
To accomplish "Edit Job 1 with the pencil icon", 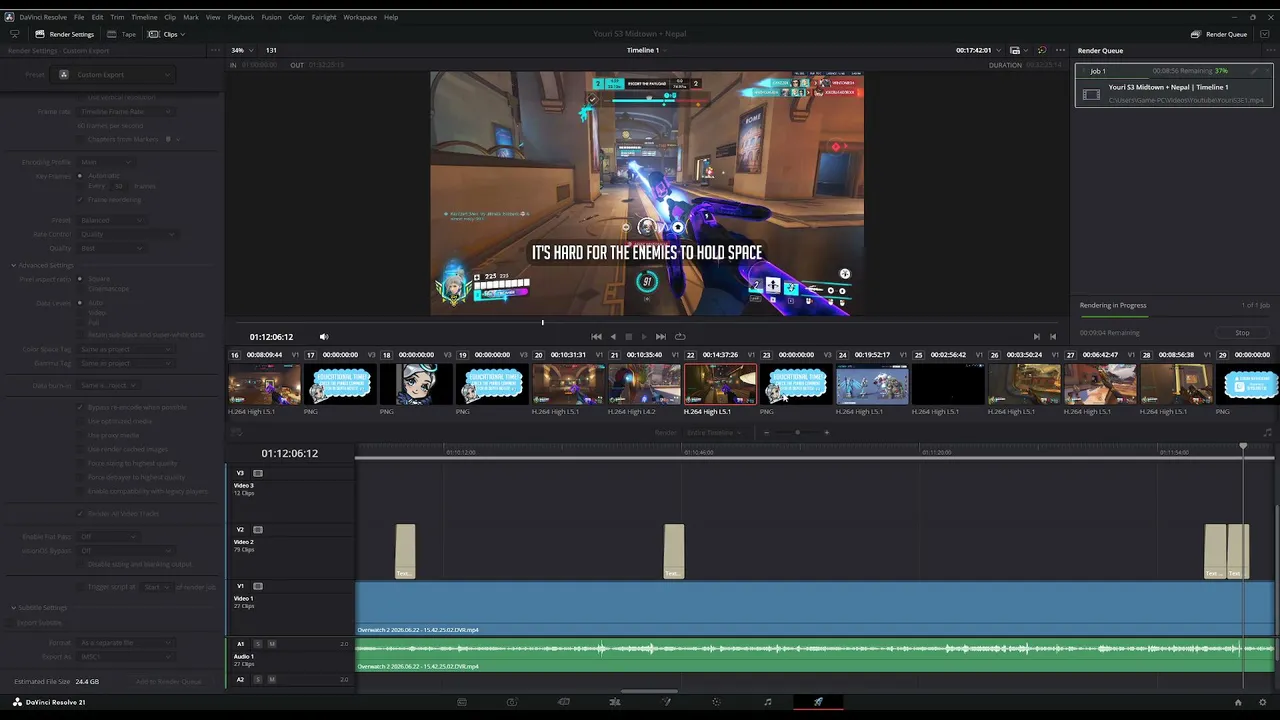I will tap(1253, 71).
